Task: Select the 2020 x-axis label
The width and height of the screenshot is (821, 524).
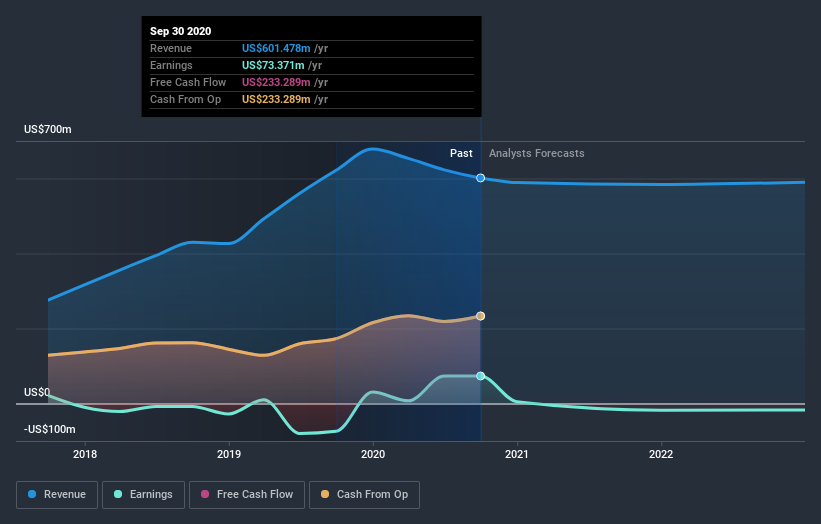Action: click(x=373, y=454)
